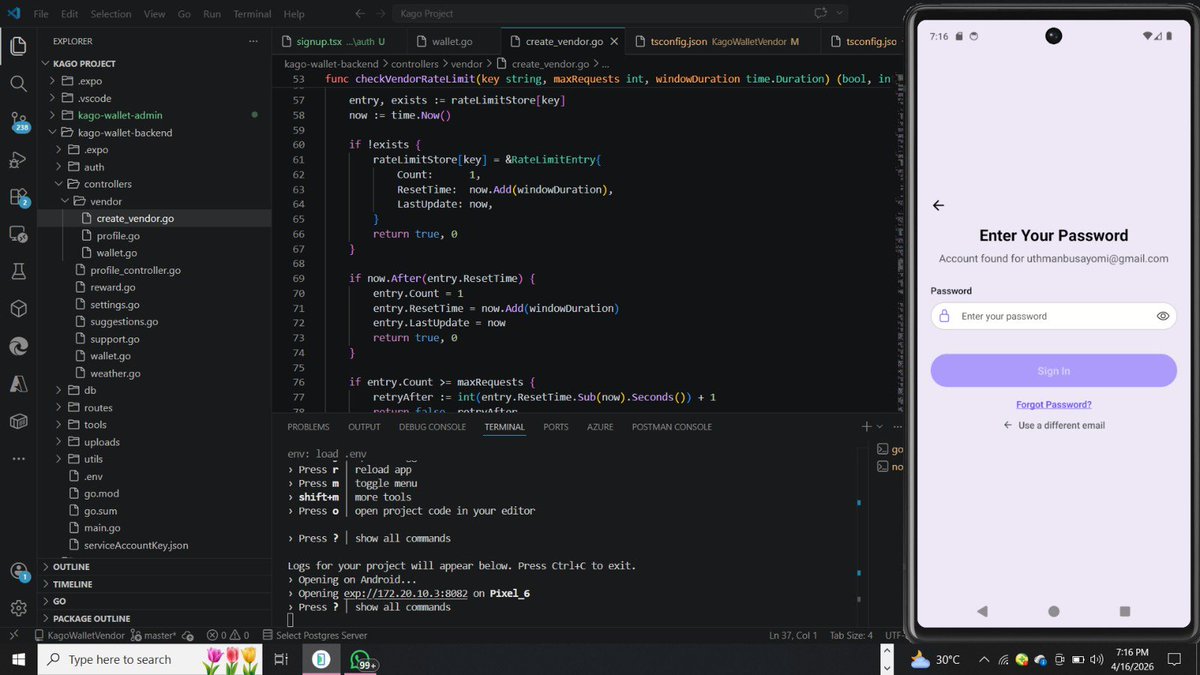This screenshot has height=675, width=1200.
Task: Open WhatsApp from the taskbar
Action: pos(360,660)
